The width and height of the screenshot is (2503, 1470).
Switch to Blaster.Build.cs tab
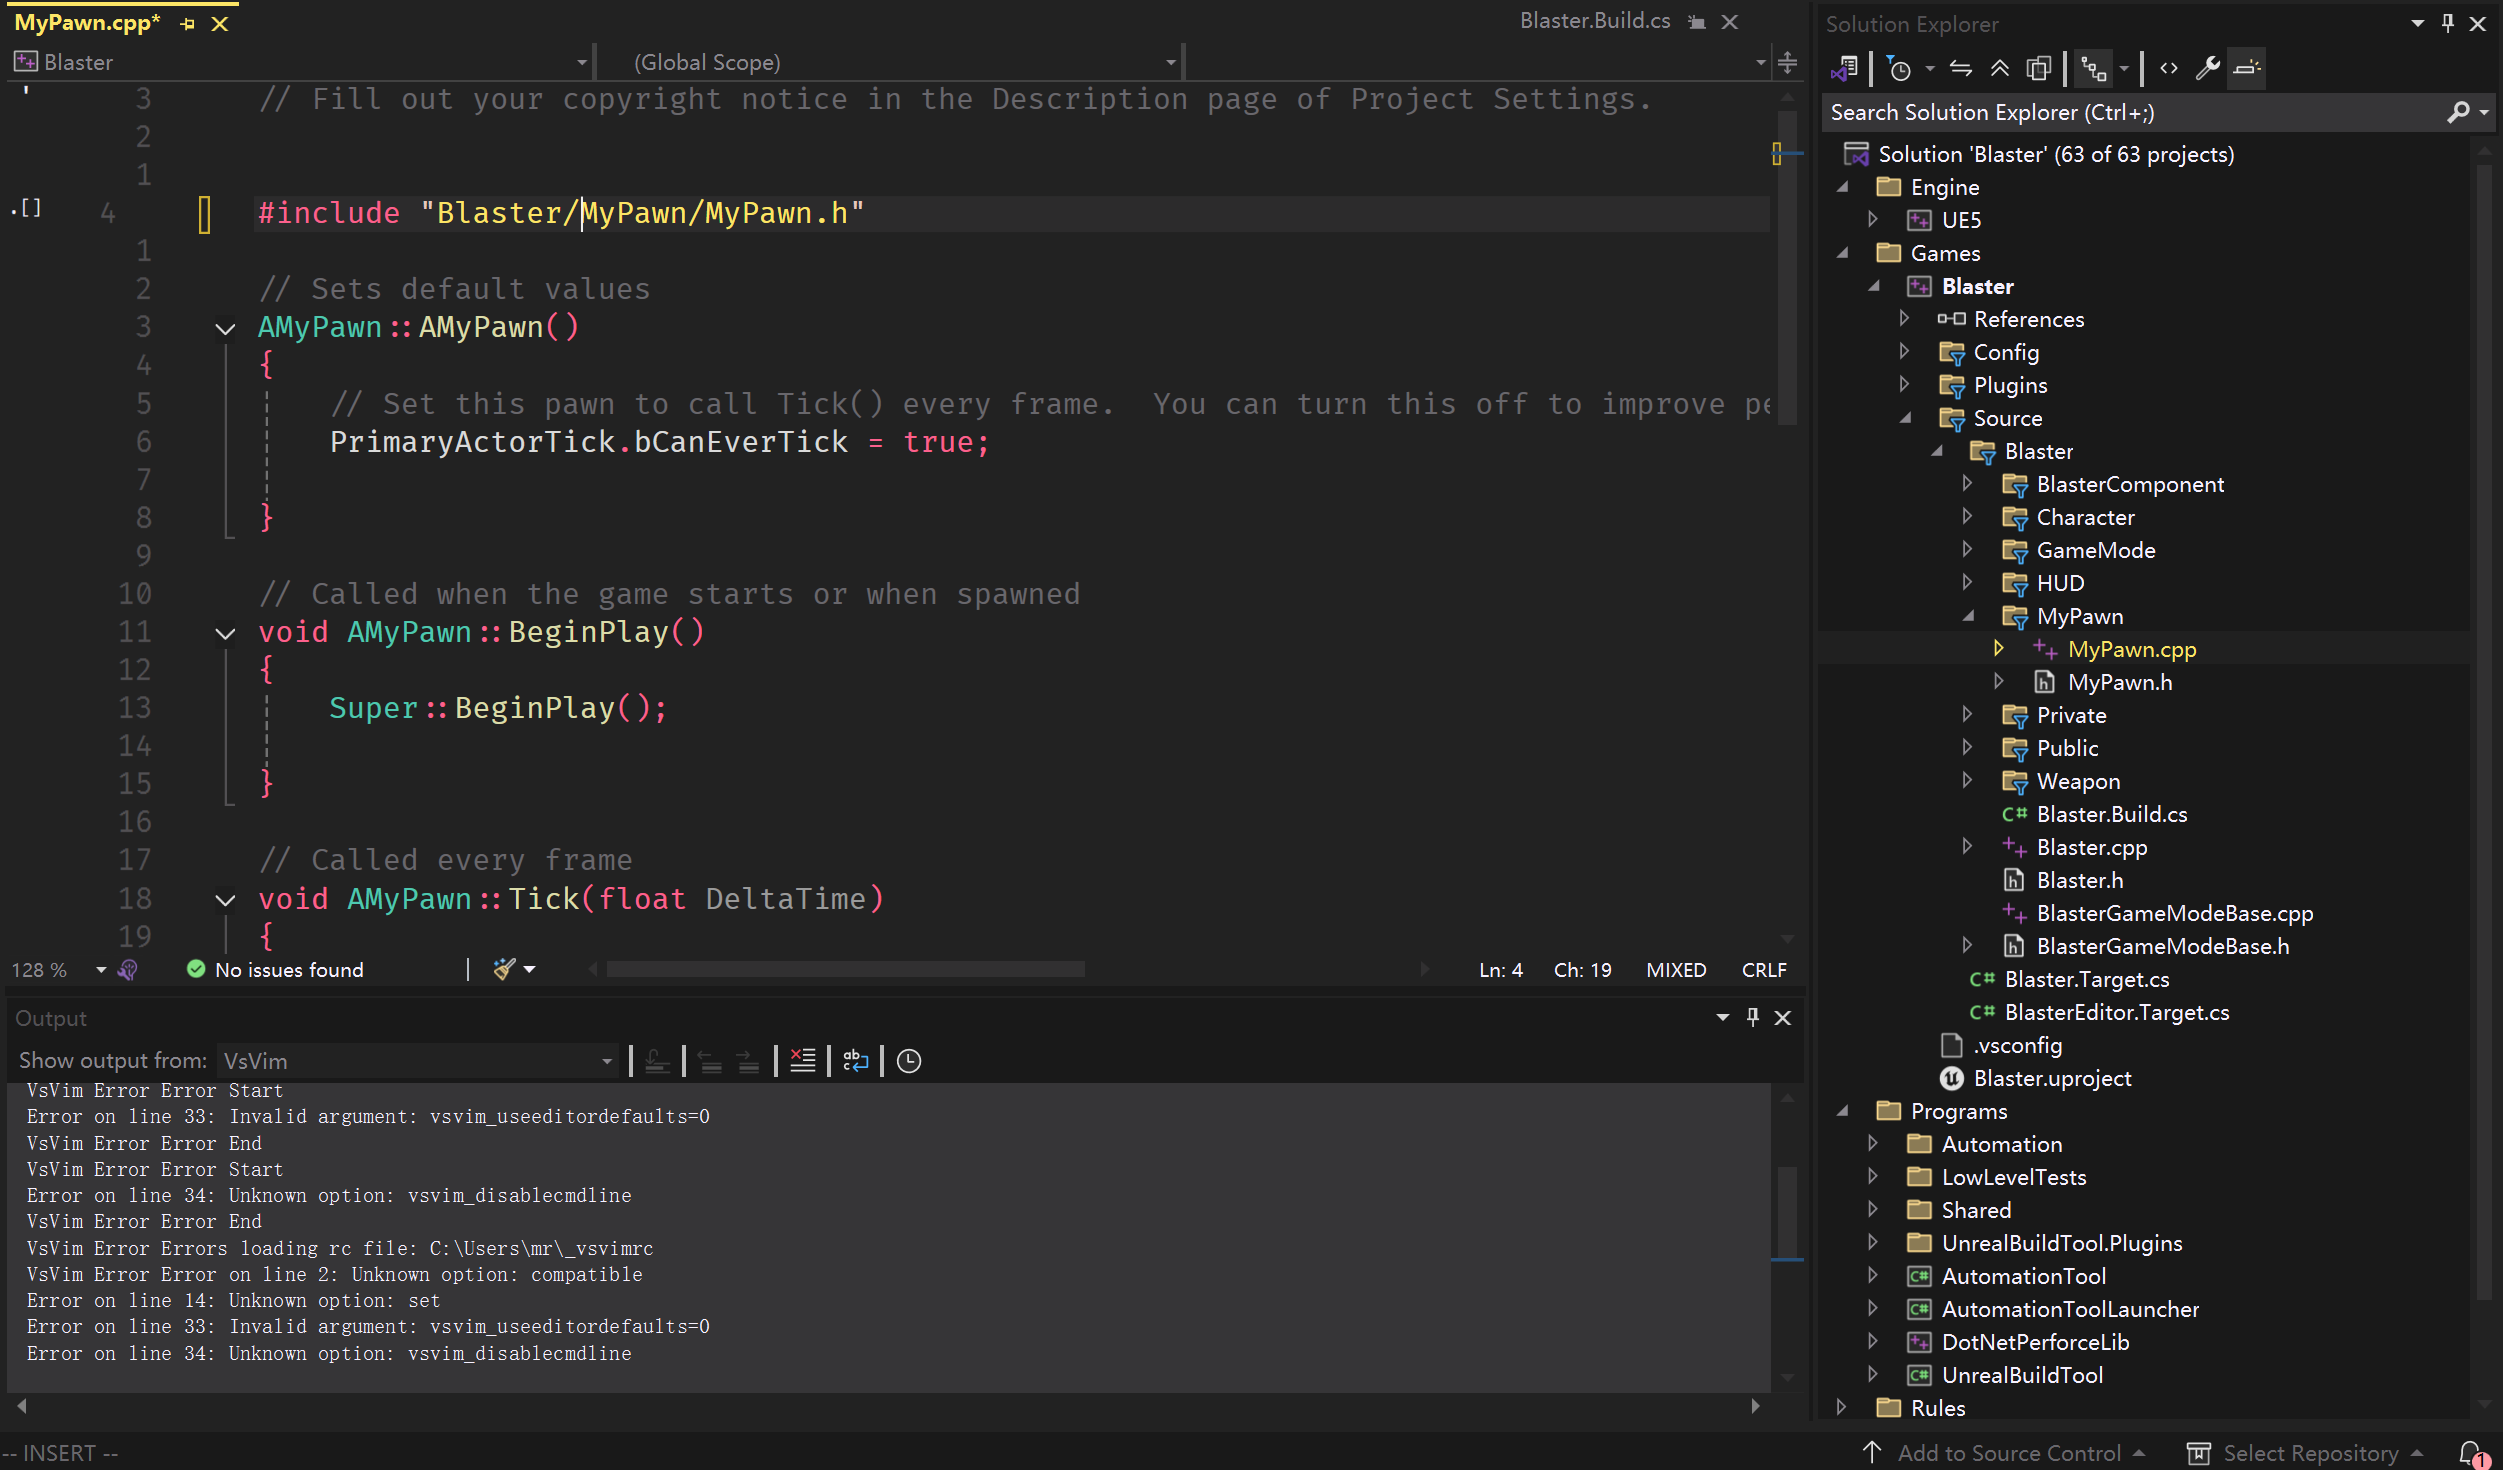1595,21
